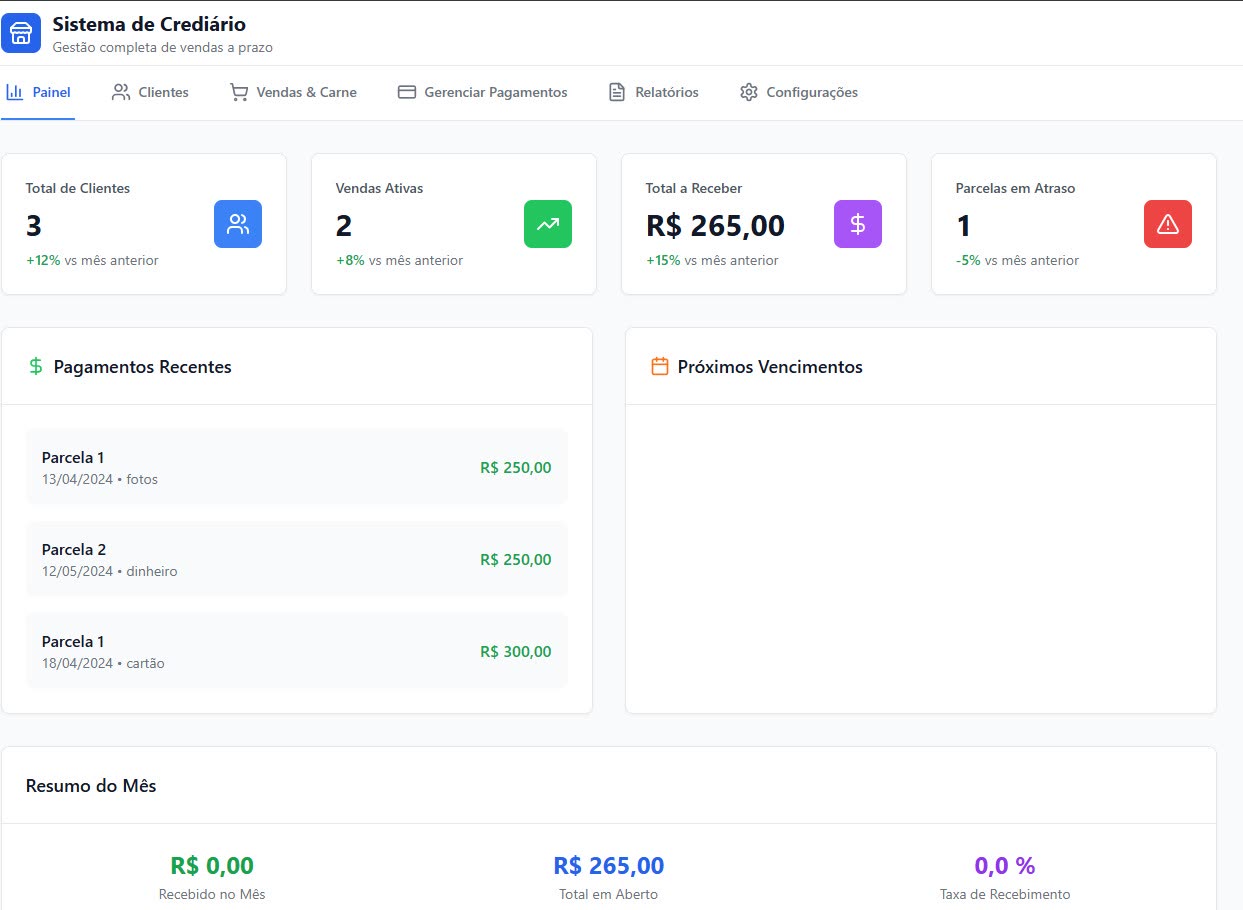Select the Parcela 1 payment paid with fotos
1243x910 pixels.
pos(297,467)
